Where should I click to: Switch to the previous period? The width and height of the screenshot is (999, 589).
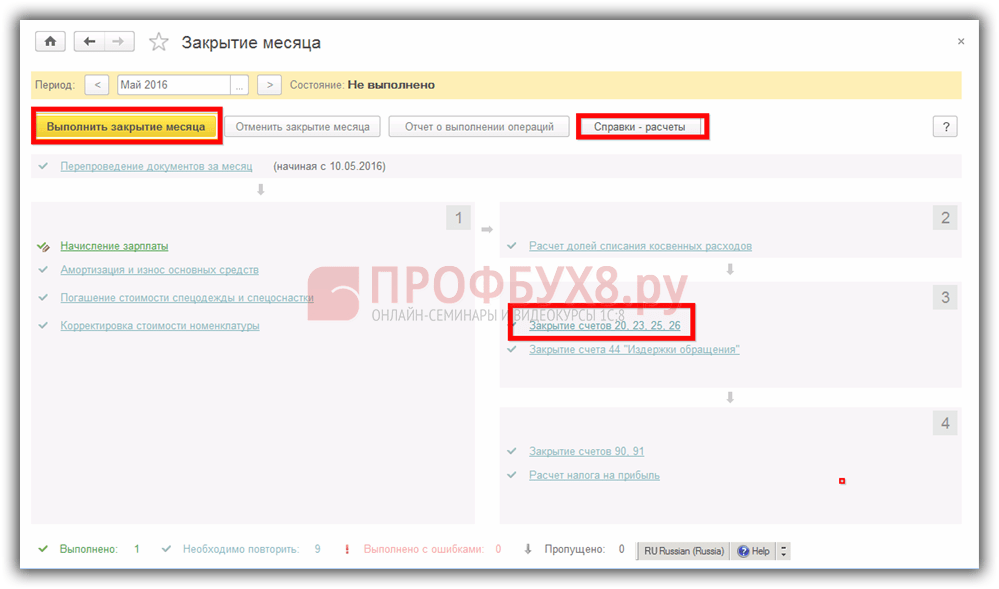[x=97, y=85]
